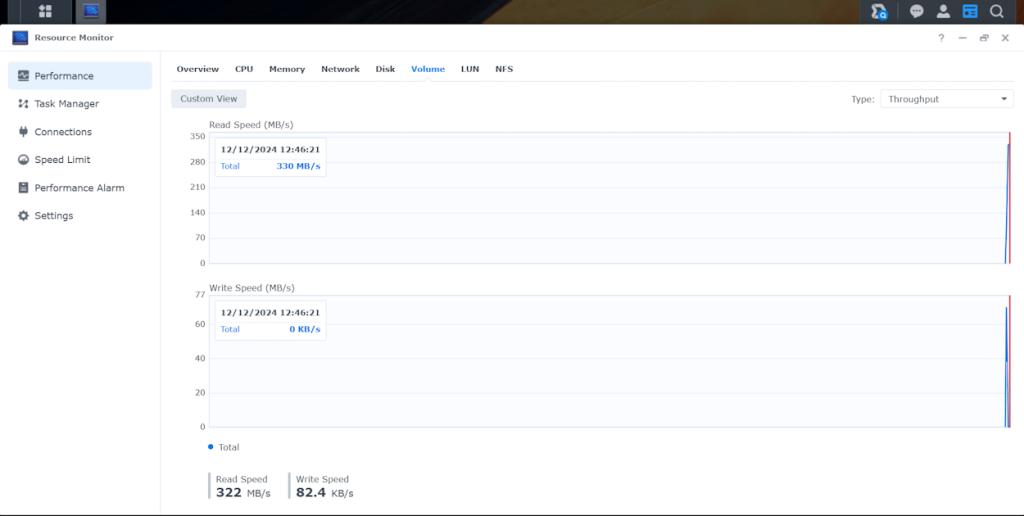
Task: Open the DSM Main Menu grid icon
Action: coord(45,11)
